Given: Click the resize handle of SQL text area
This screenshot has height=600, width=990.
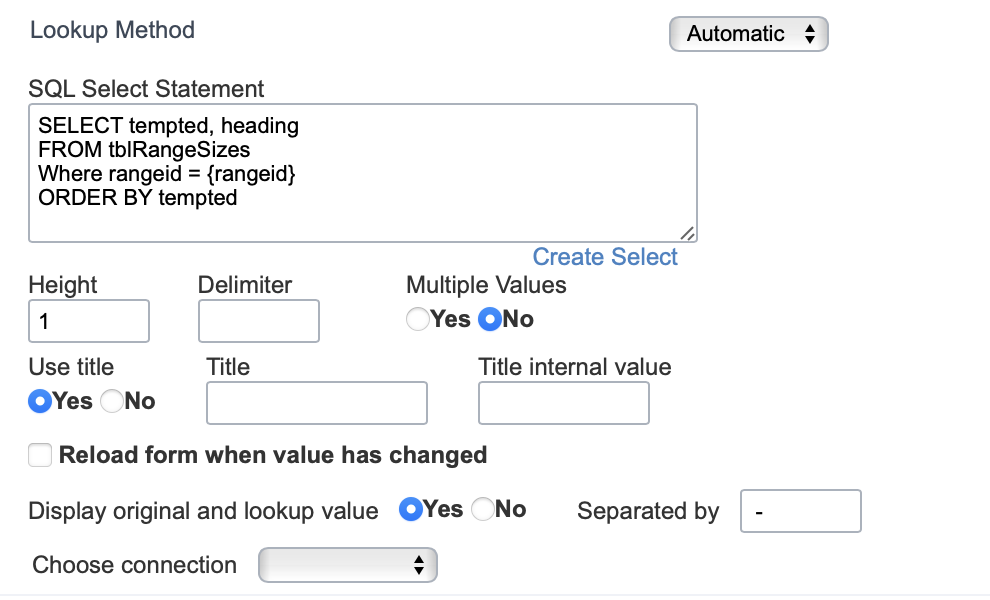Looking at the screenshot, I should pos(688,234).
